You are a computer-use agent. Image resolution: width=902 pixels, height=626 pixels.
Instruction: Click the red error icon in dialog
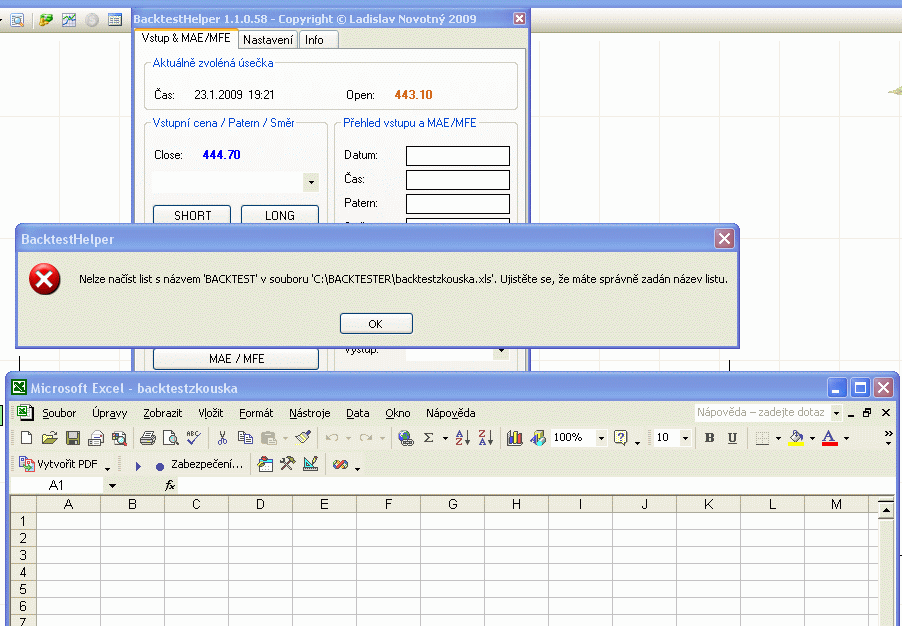(x=44, y=280)
